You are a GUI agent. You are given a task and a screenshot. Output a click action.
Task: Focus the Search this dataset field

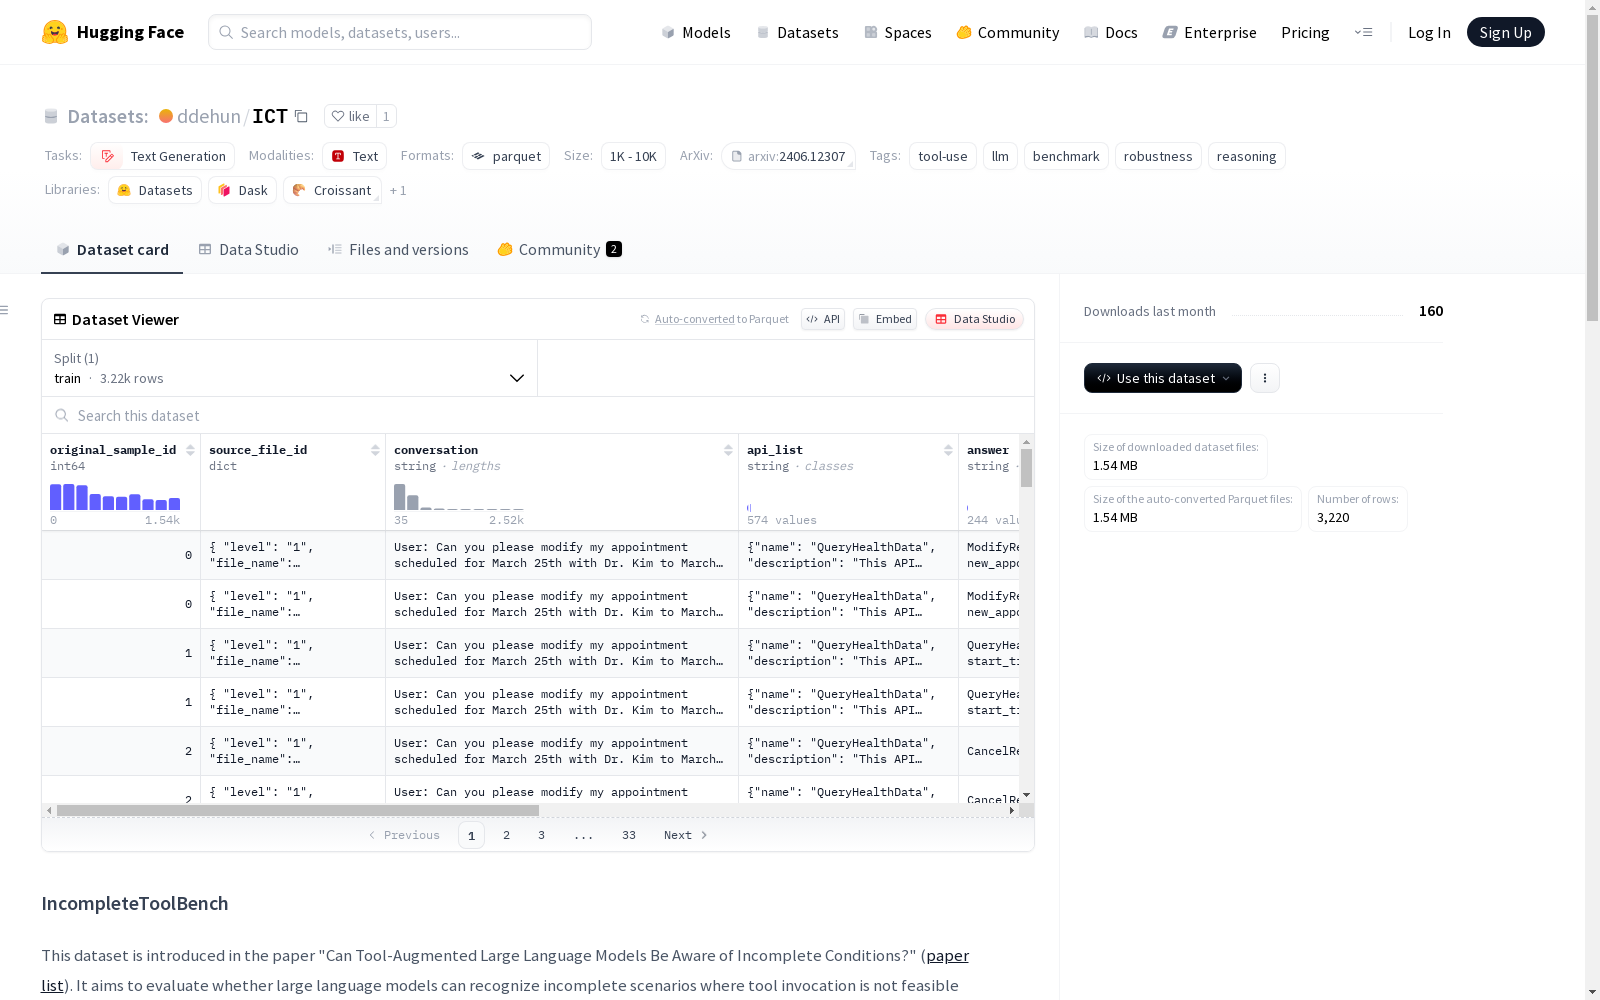(538, 415)
